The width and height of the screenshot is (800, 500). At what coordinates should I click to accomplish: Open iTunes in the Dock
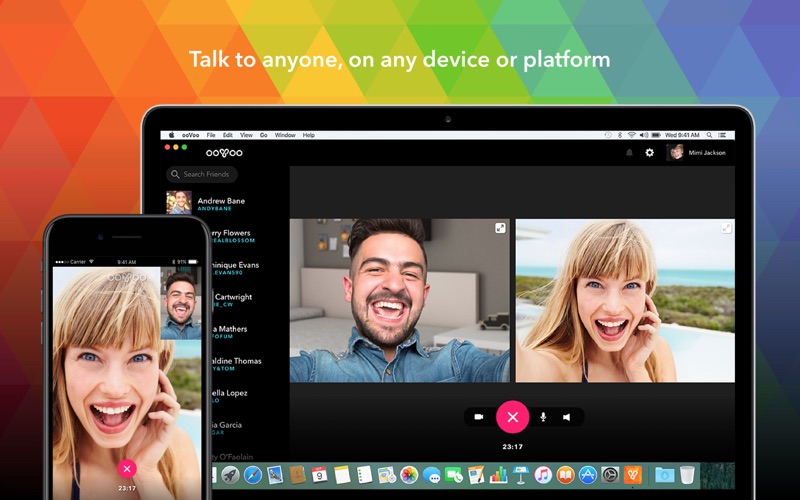[x=543, y=475]
